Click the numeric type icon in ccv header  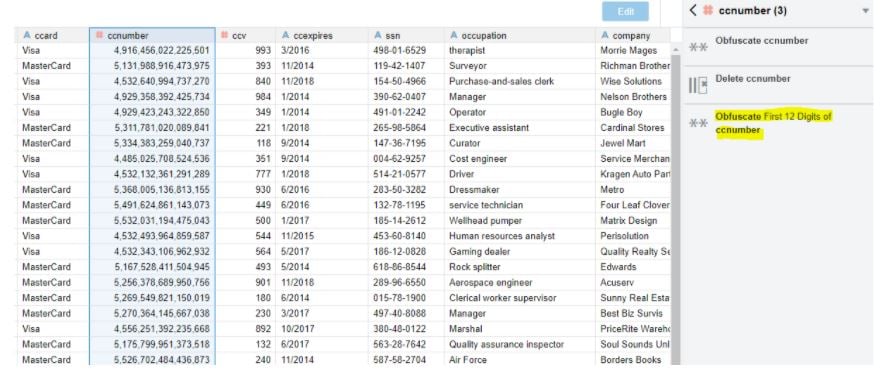point(224,35)
